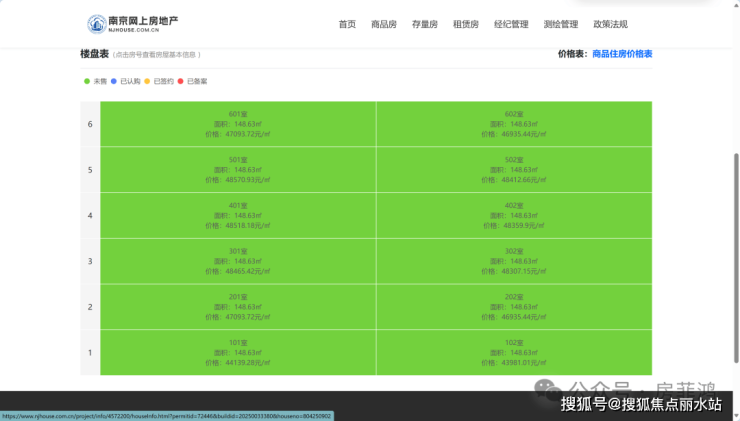Open the 存量房 navigation item
This screenshot has width=740, height=421.
424,24
